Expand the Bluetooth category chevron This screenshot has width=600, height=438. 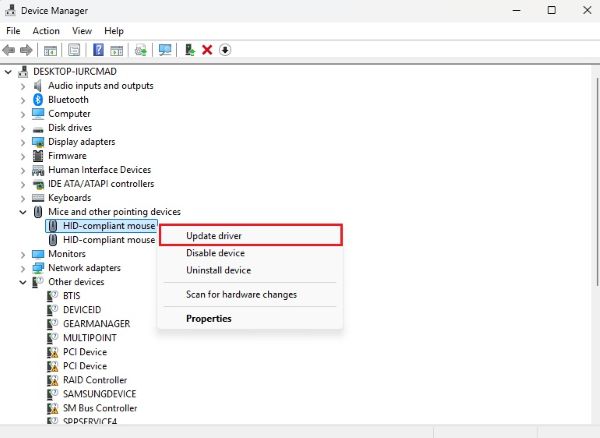coord(23,100)
